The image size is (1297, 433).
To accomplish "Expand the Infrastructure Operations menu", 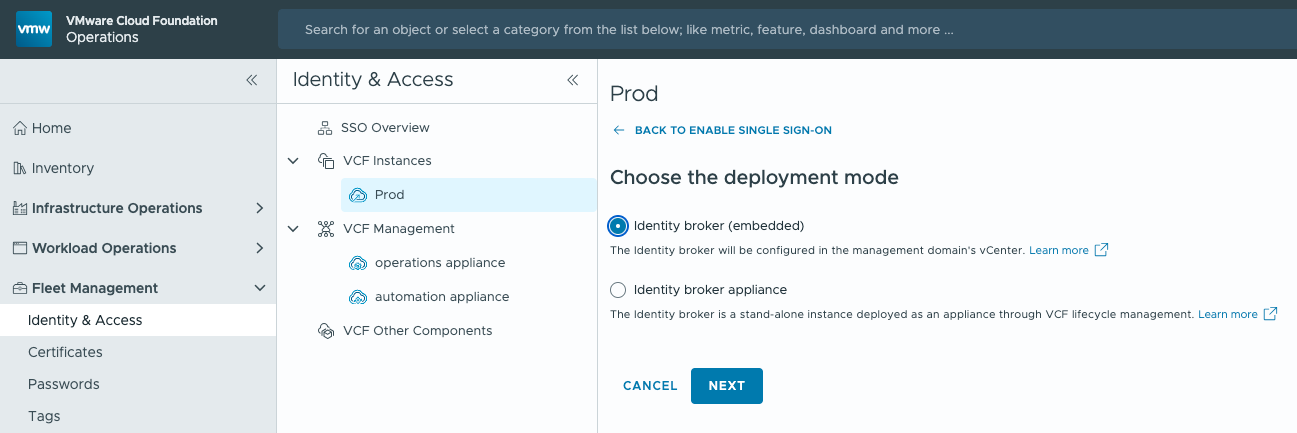I will pyautogui.click(x=259, y=208).
